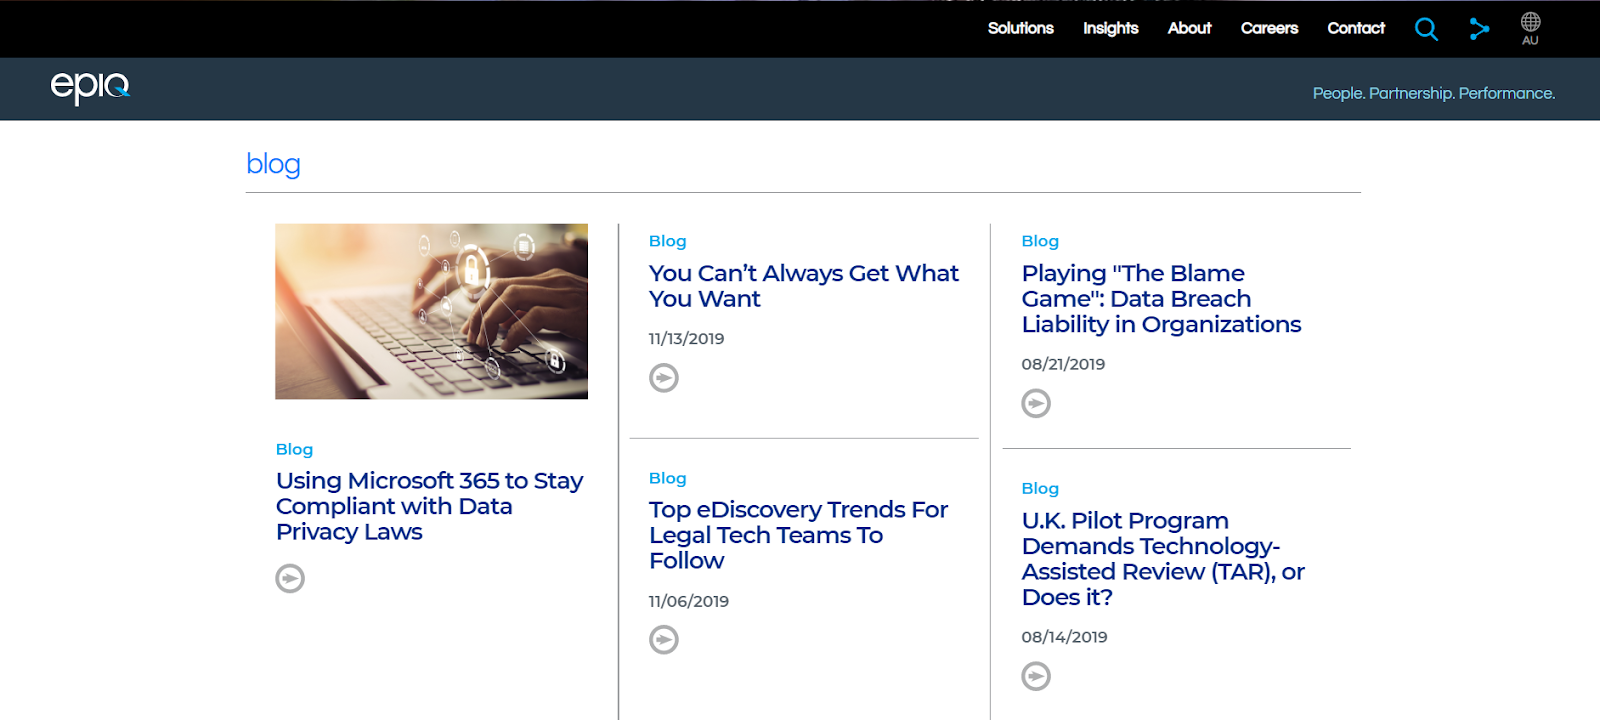Open the search magnifier icon
The image size is (1600, 720).
[1426, 29]
